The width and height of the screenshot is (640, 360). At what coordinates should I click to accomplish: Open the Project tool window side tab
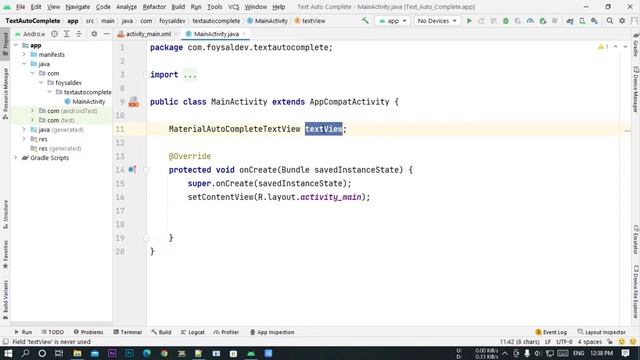point(5,44)
